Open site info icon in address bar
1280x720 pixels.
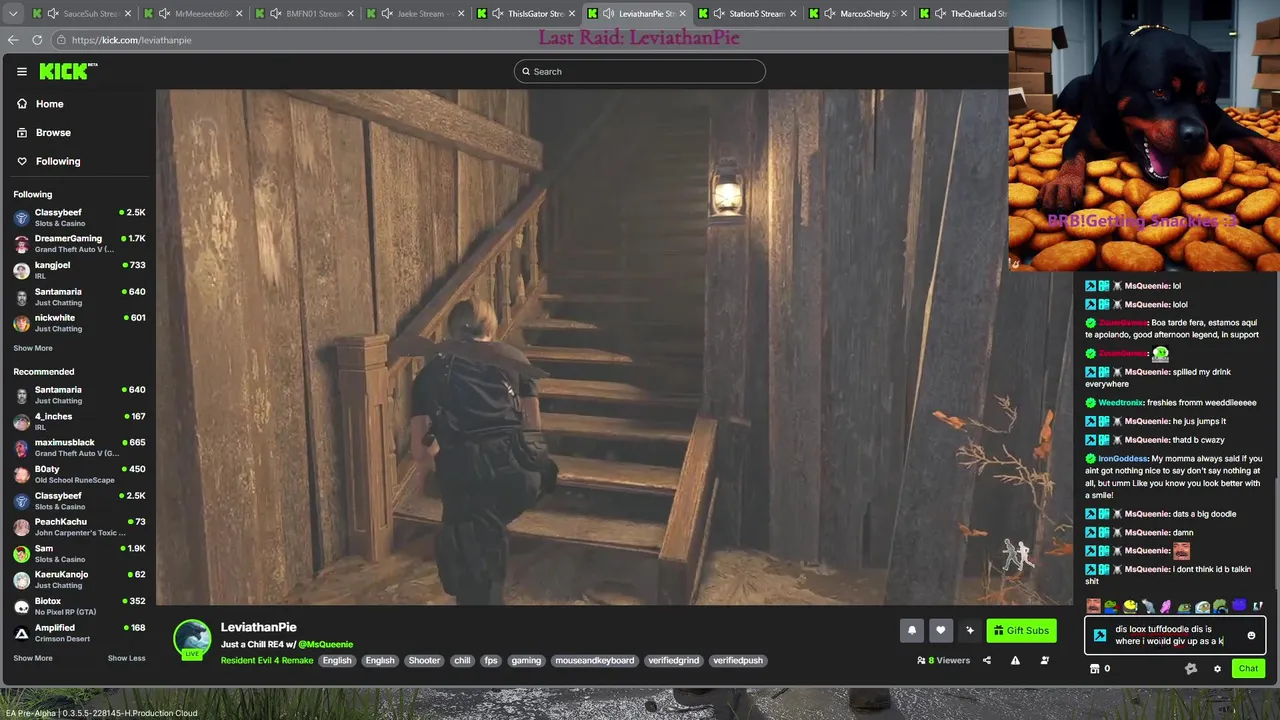(61, 40)
